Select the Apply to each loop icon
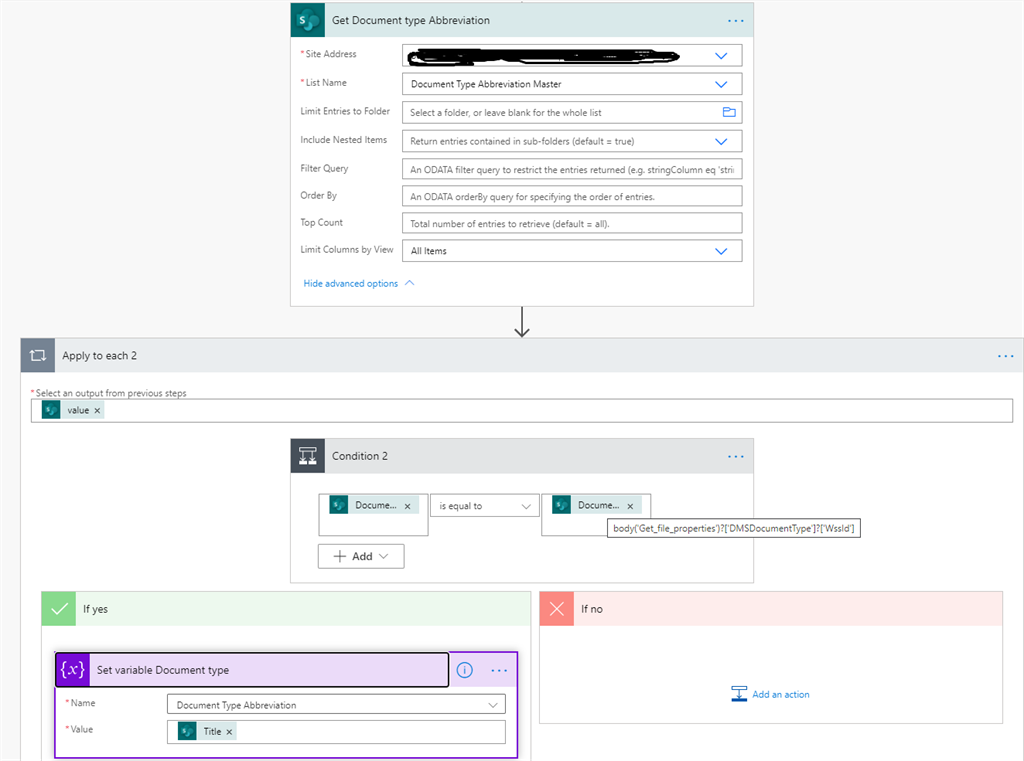1024x761 pixels. pos(38,355)
